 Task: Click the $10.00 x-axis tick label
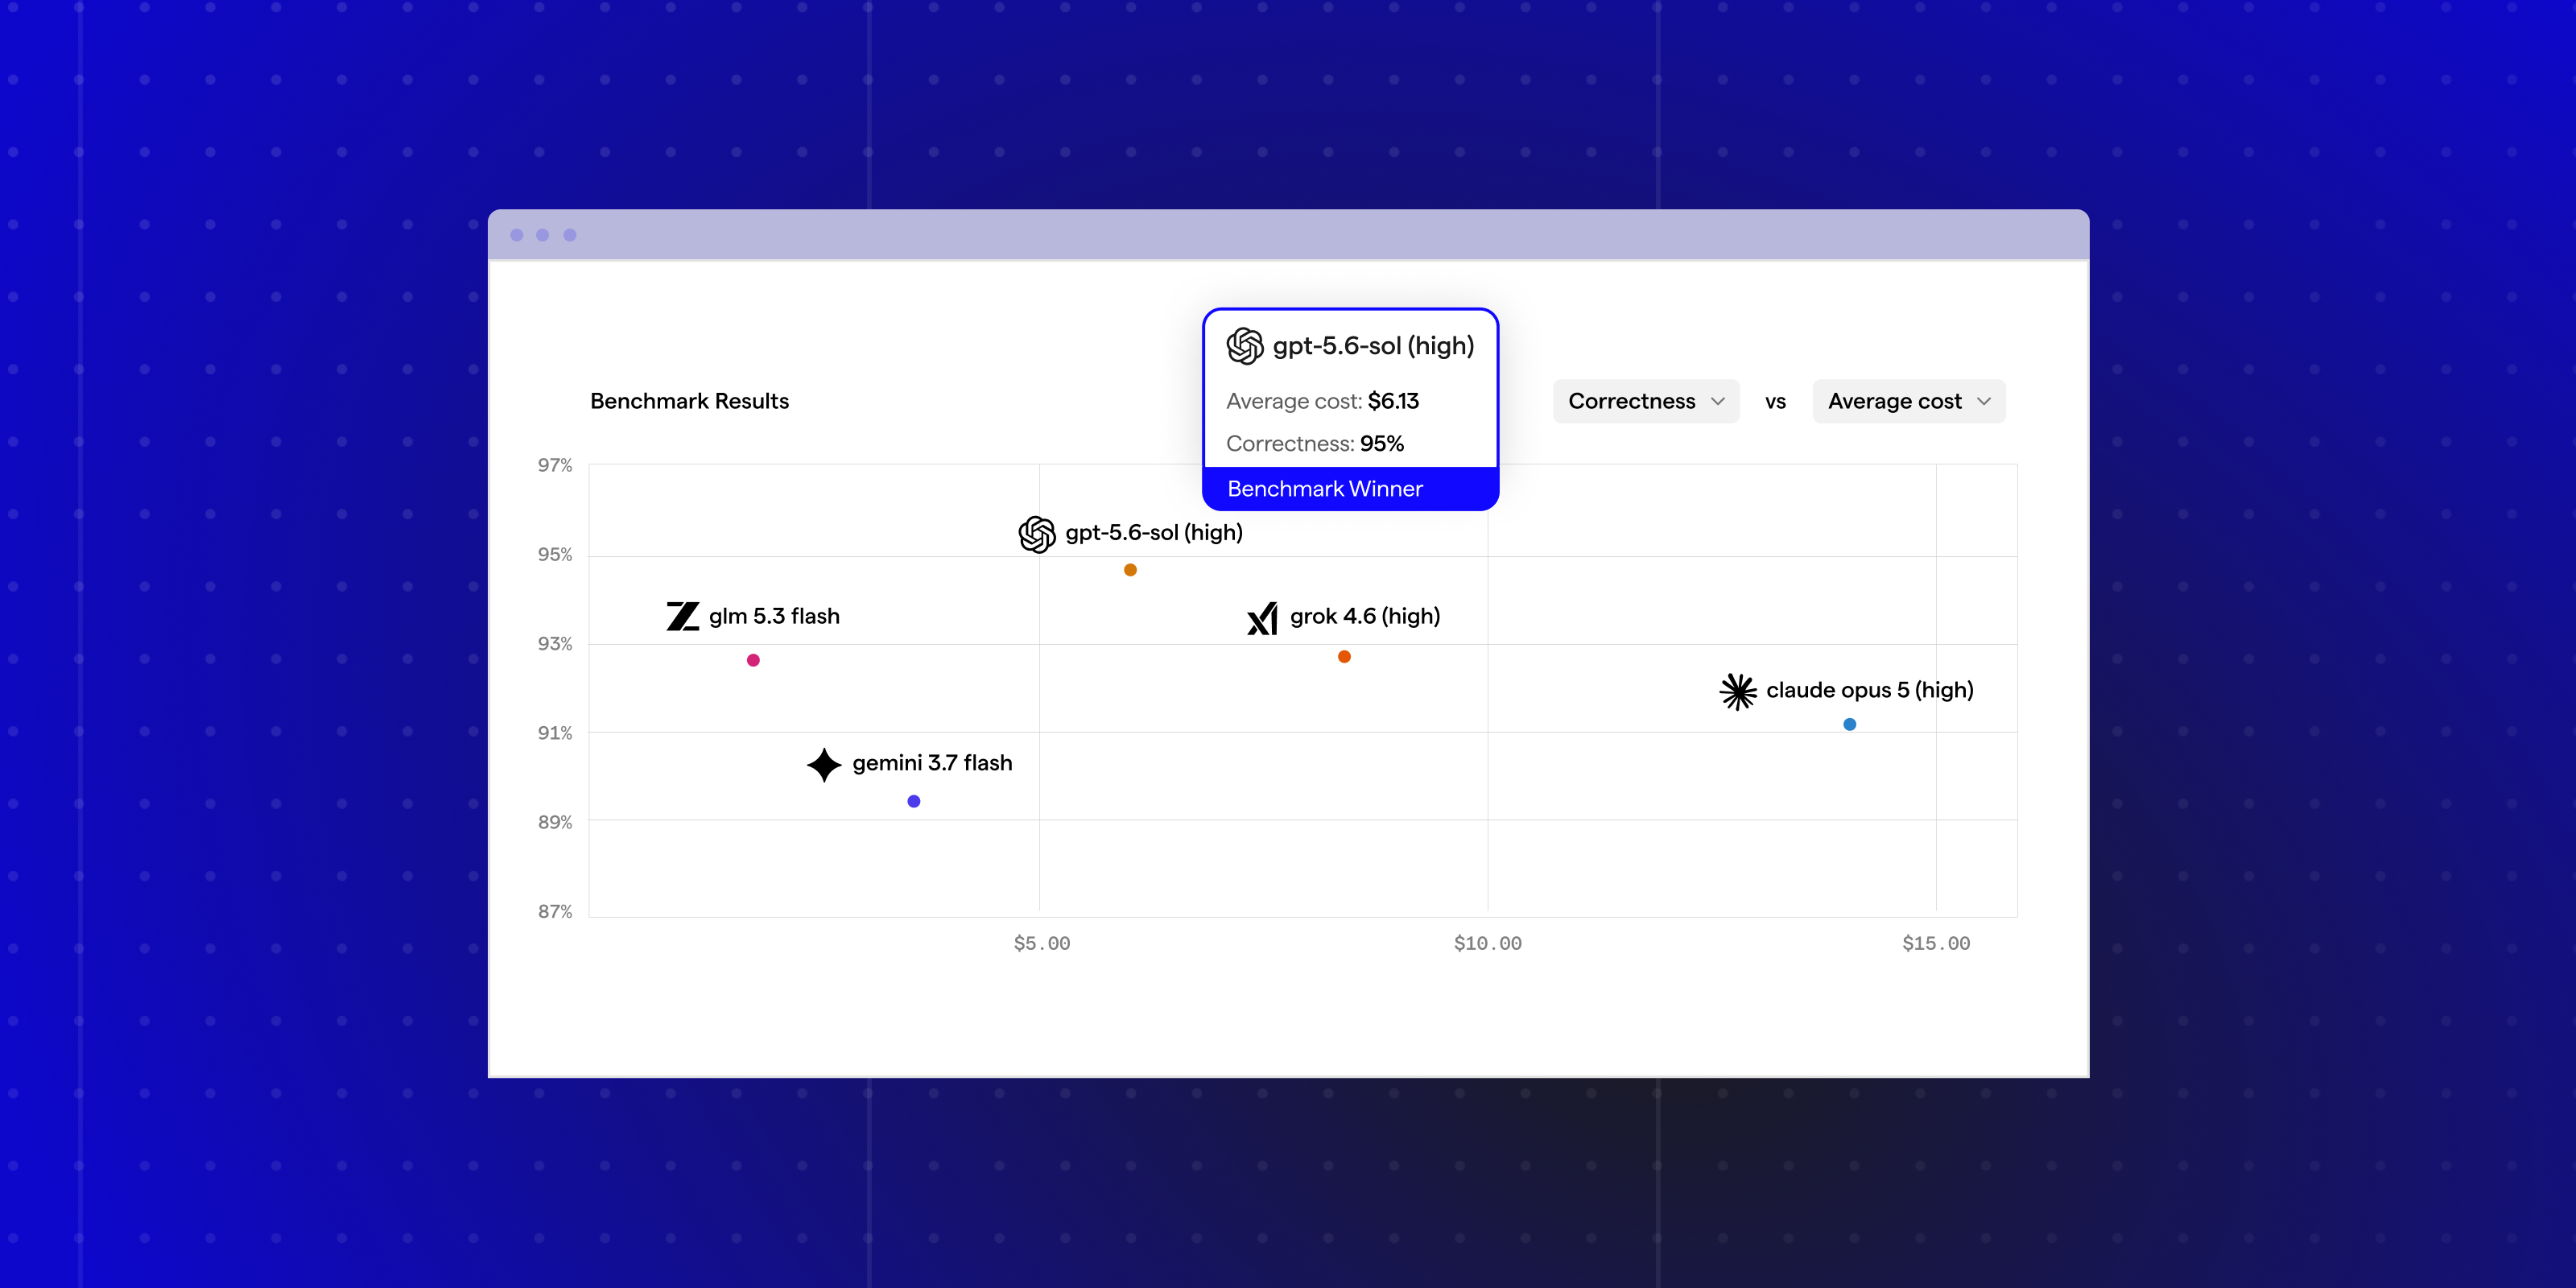coord(1488,943)
